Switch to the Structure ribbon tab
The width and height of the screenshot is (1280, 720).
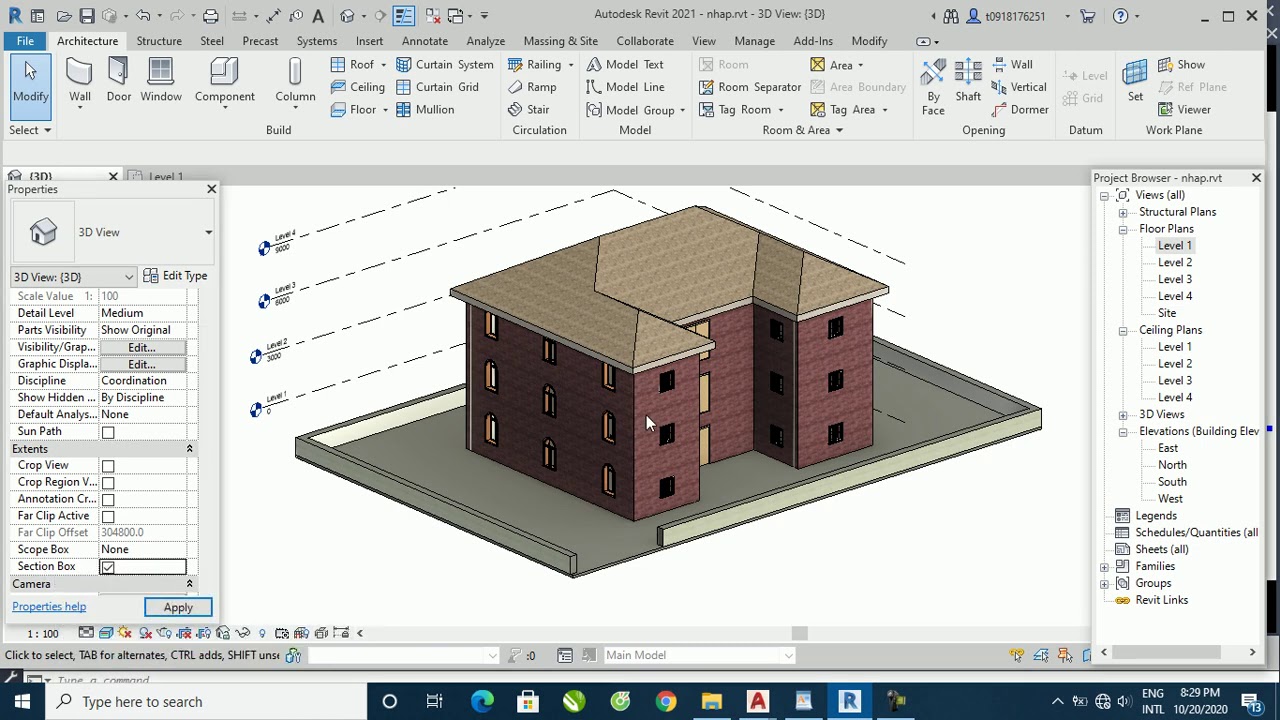(159, 41)
